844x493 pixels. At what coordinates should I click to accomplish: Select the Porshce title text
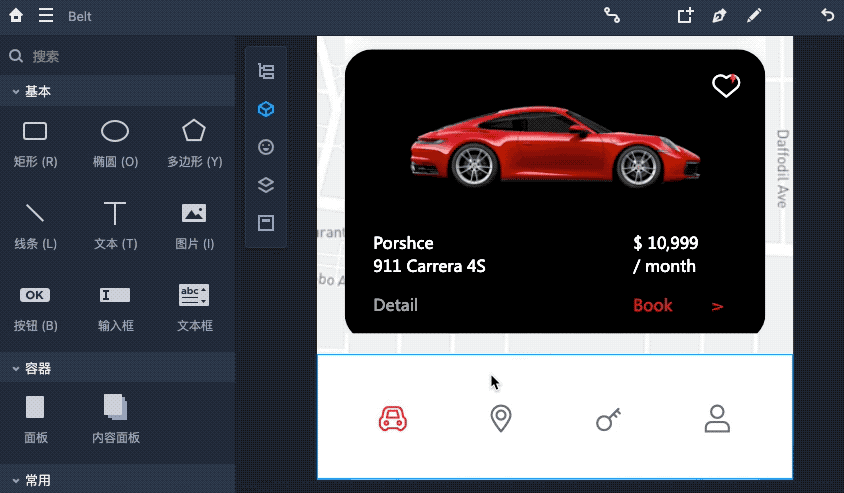(403, 243)
